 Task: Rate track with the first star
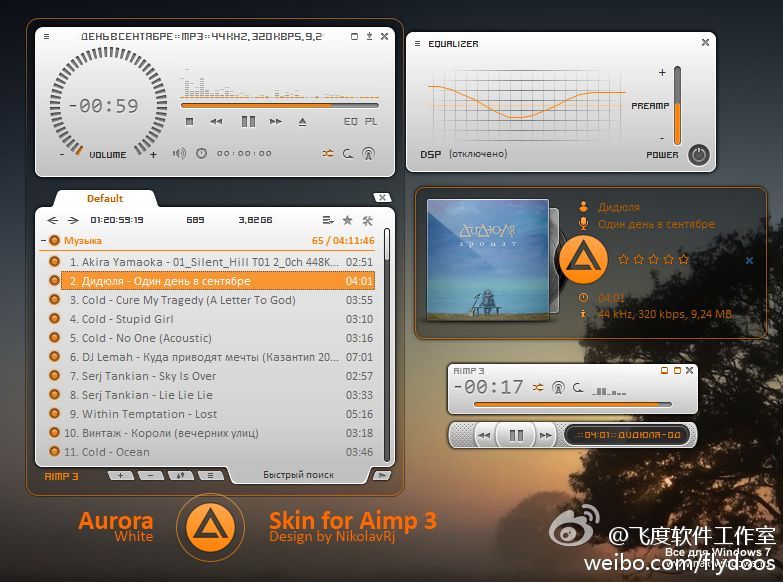click(x=624, y=259)
